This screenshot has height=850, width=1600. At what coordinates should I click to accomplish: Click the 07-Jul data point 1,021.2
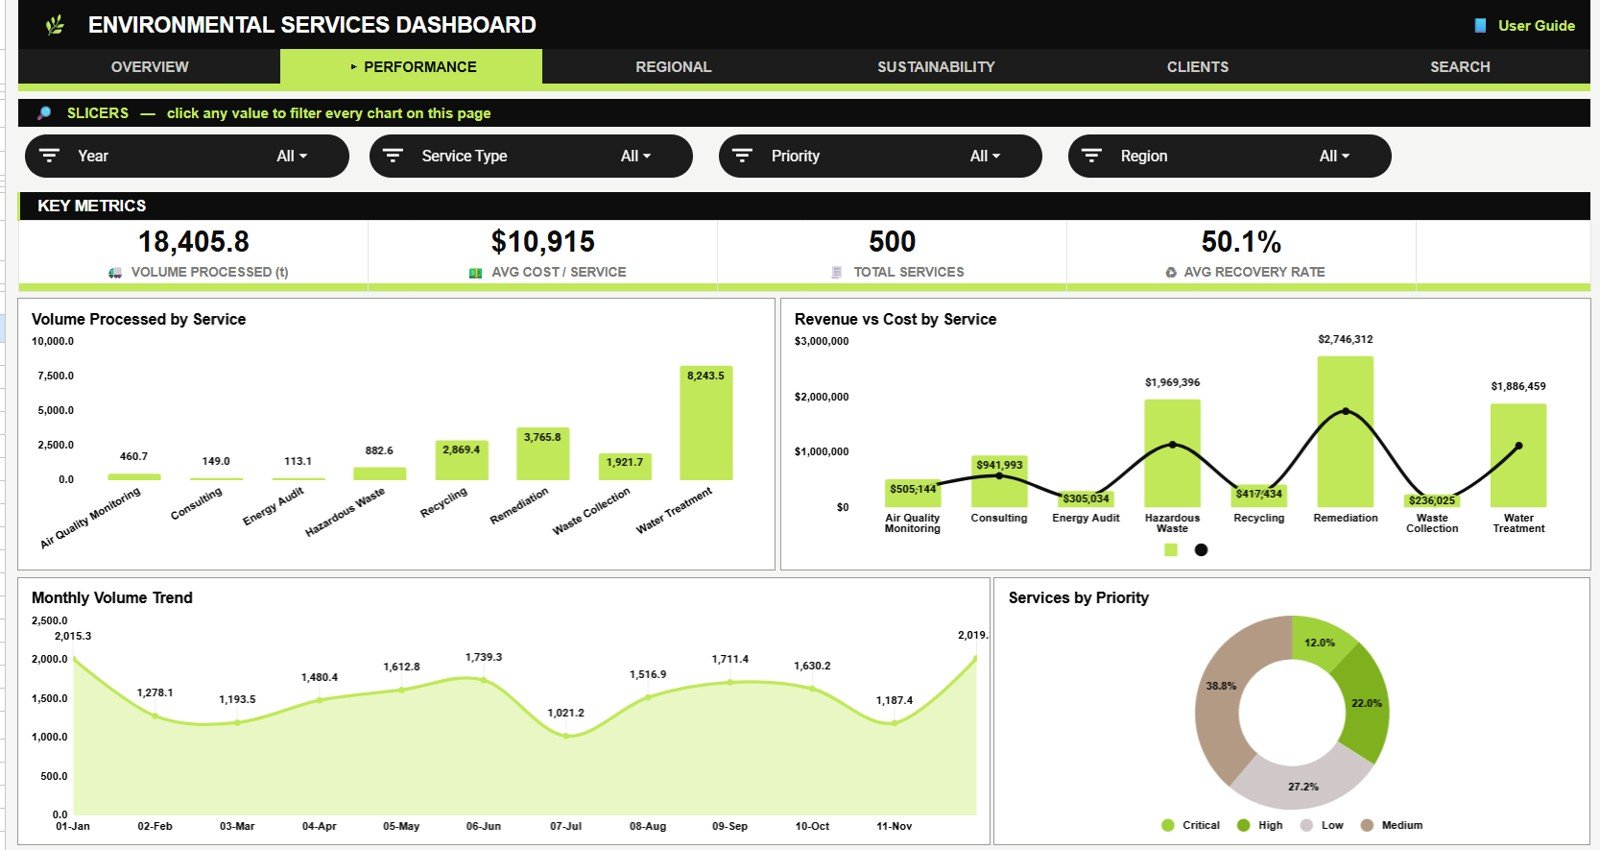pos(566,736)
